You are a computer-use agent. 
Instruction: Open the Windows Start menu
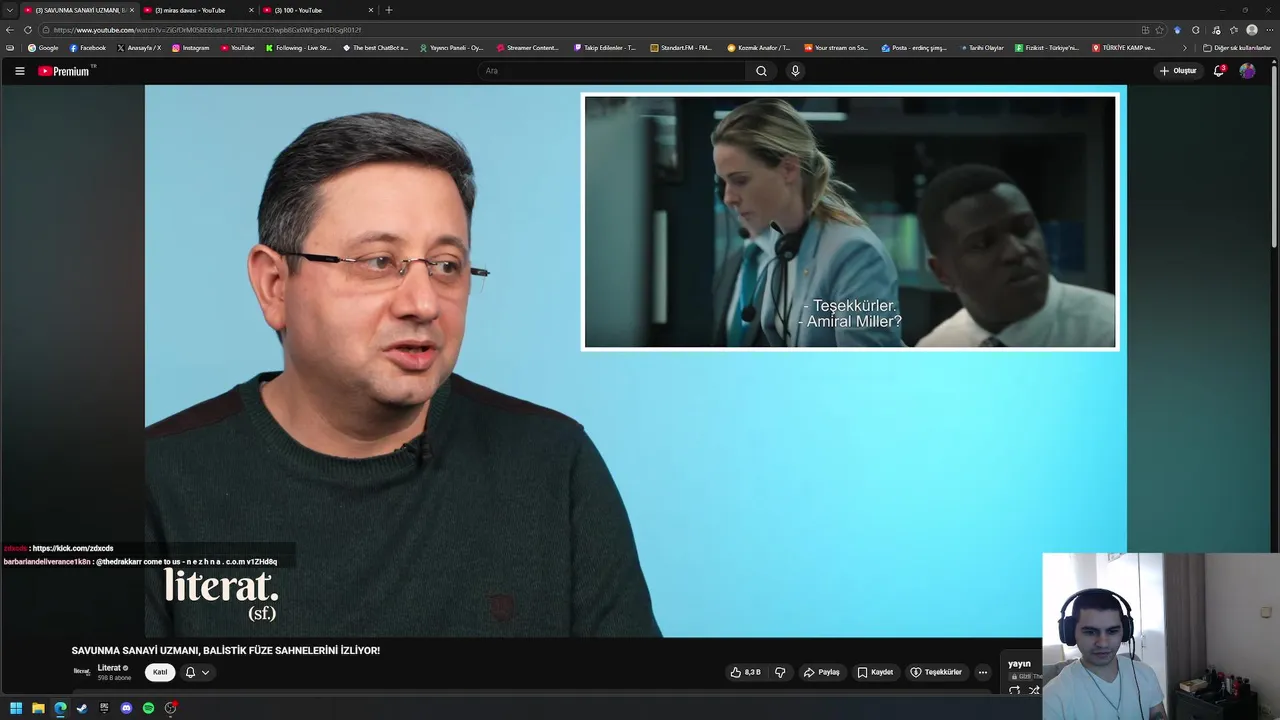[16, 708]
